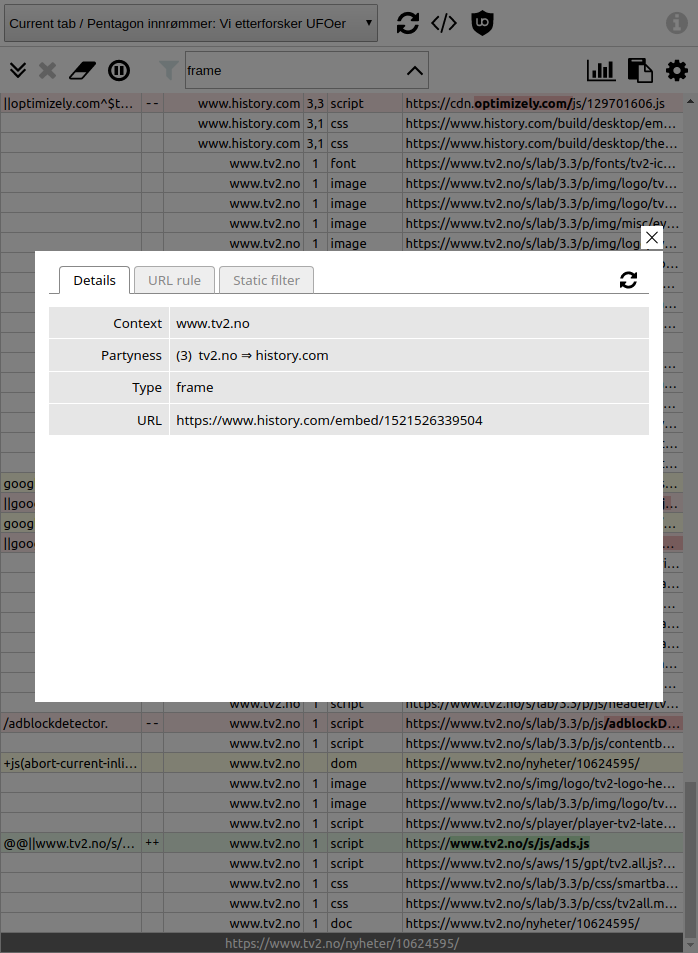Click scrollbar up arrow at top right
The width and height of the screenshot is (698, 953).
click(x=690, y=101)
